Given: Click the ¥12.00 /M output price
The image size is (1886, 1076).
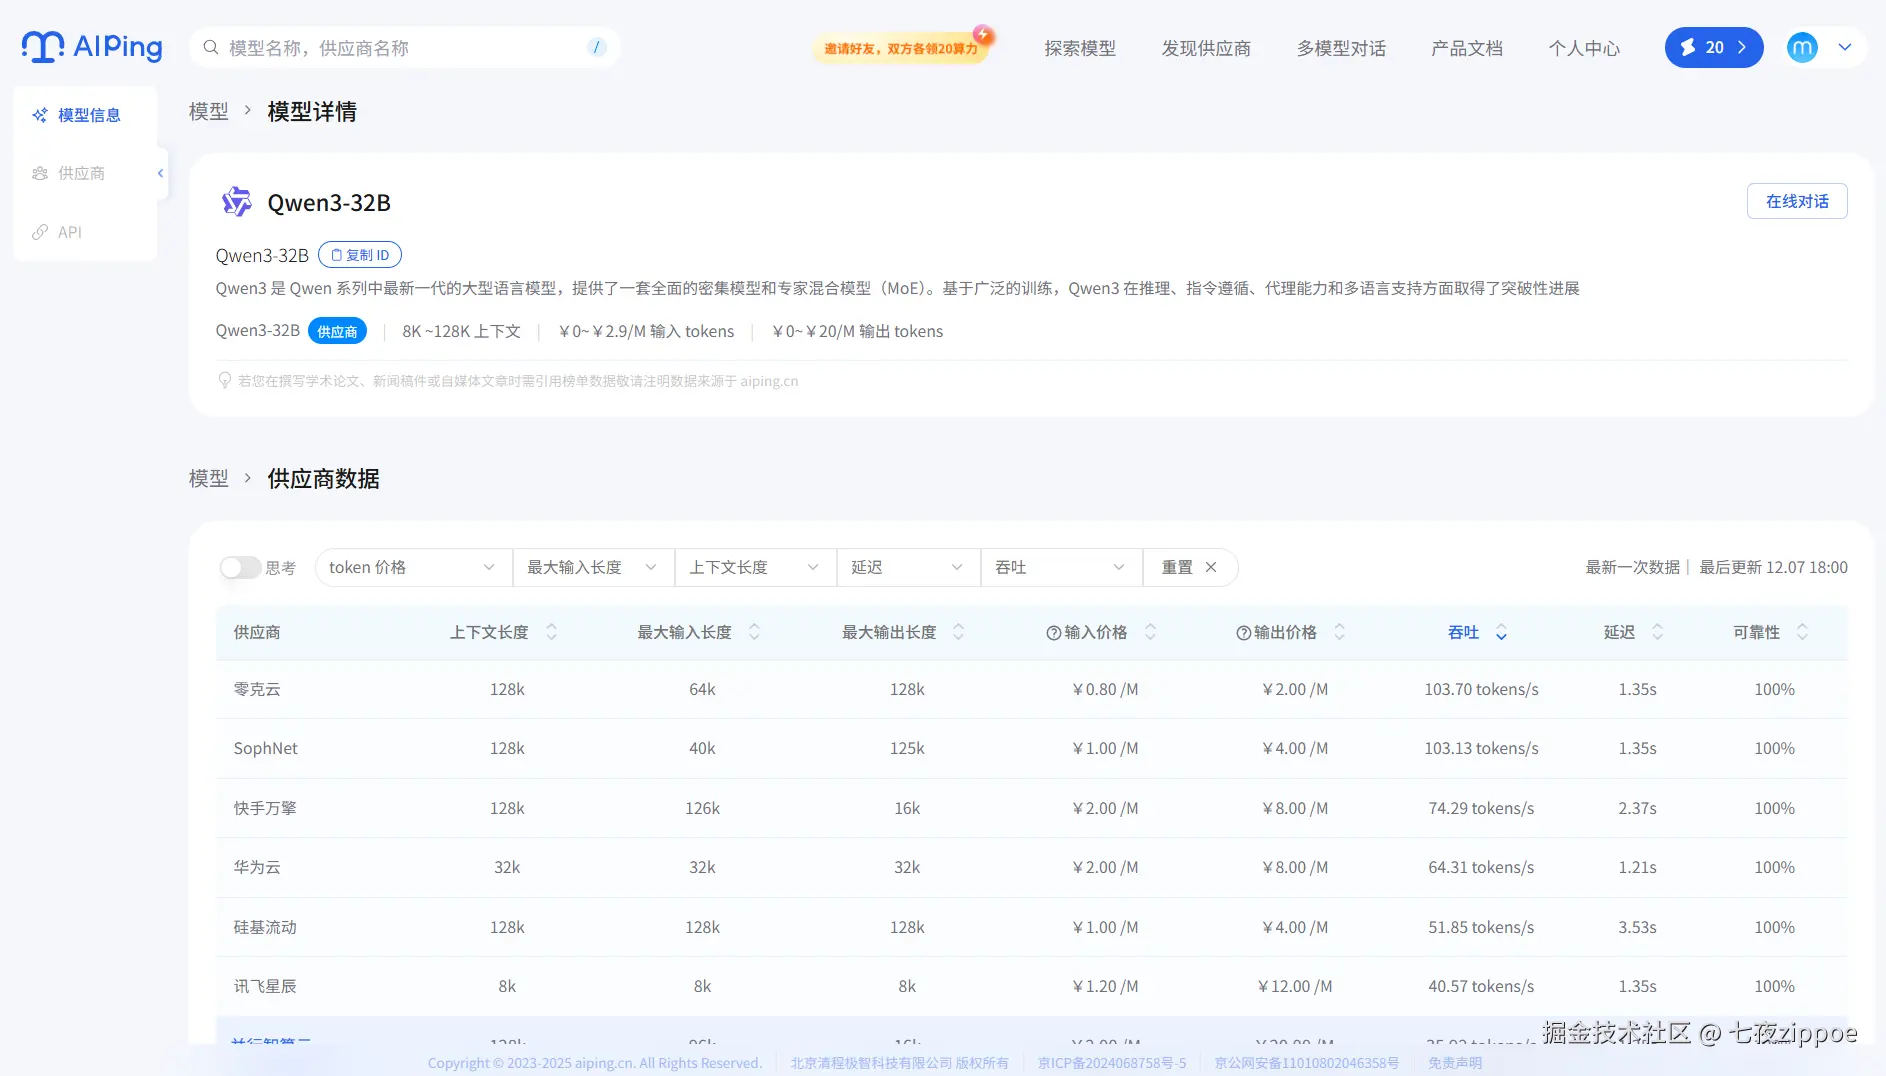Looking at the screenshot, I should pyautogui.click(x=1295, y=986).
